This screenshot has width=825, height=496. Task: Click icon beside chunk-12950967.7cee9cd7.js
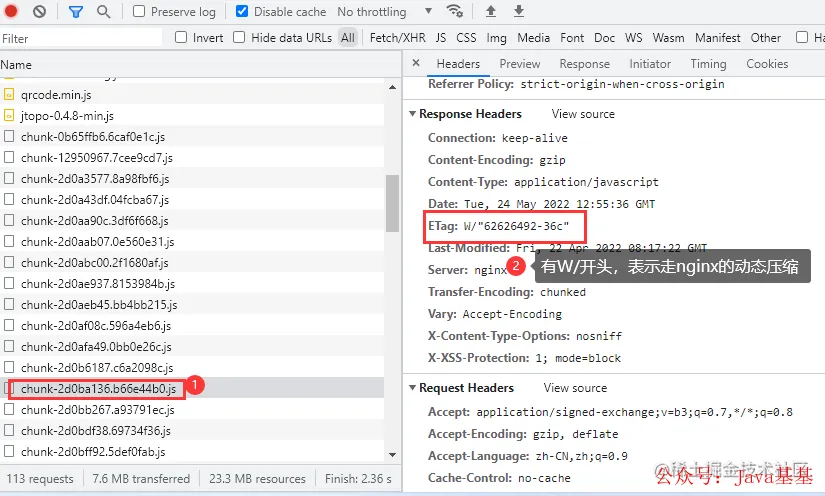pos(9,157)
